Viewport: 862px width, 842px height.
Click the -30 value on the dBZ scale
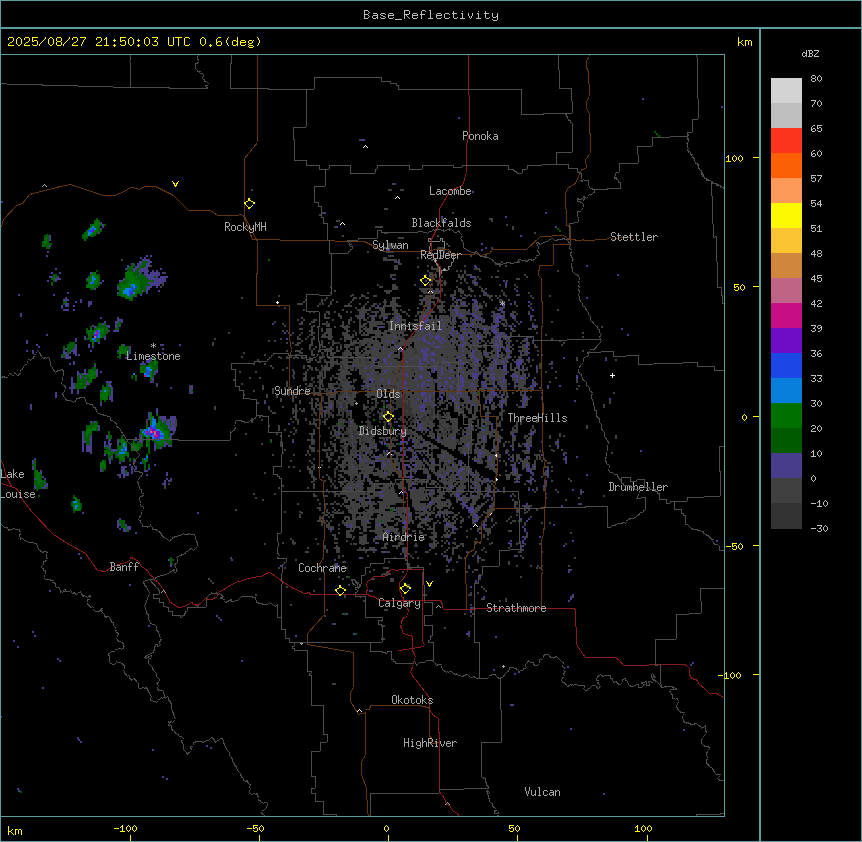coord(819,528)
